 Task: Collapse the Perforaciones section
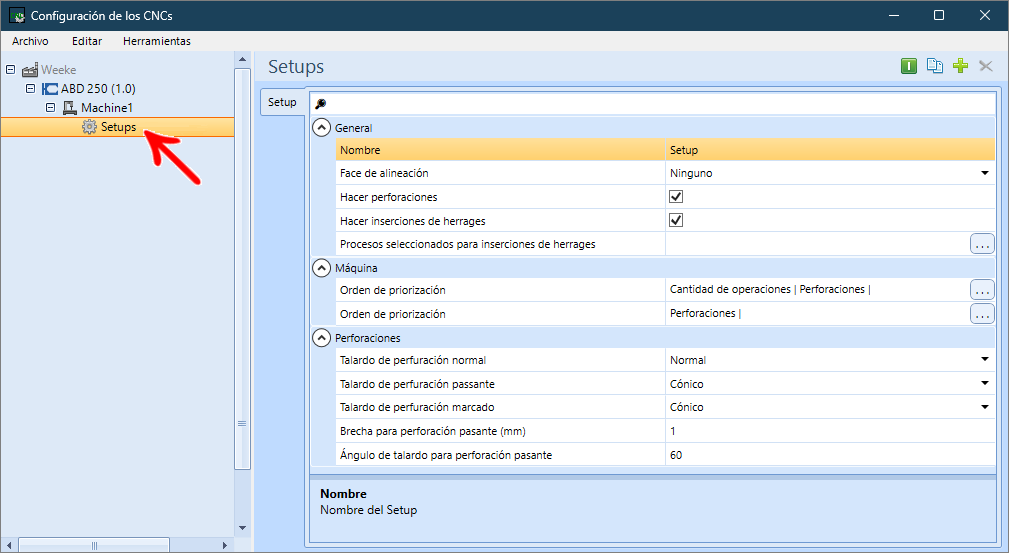[x=321, y=338]
